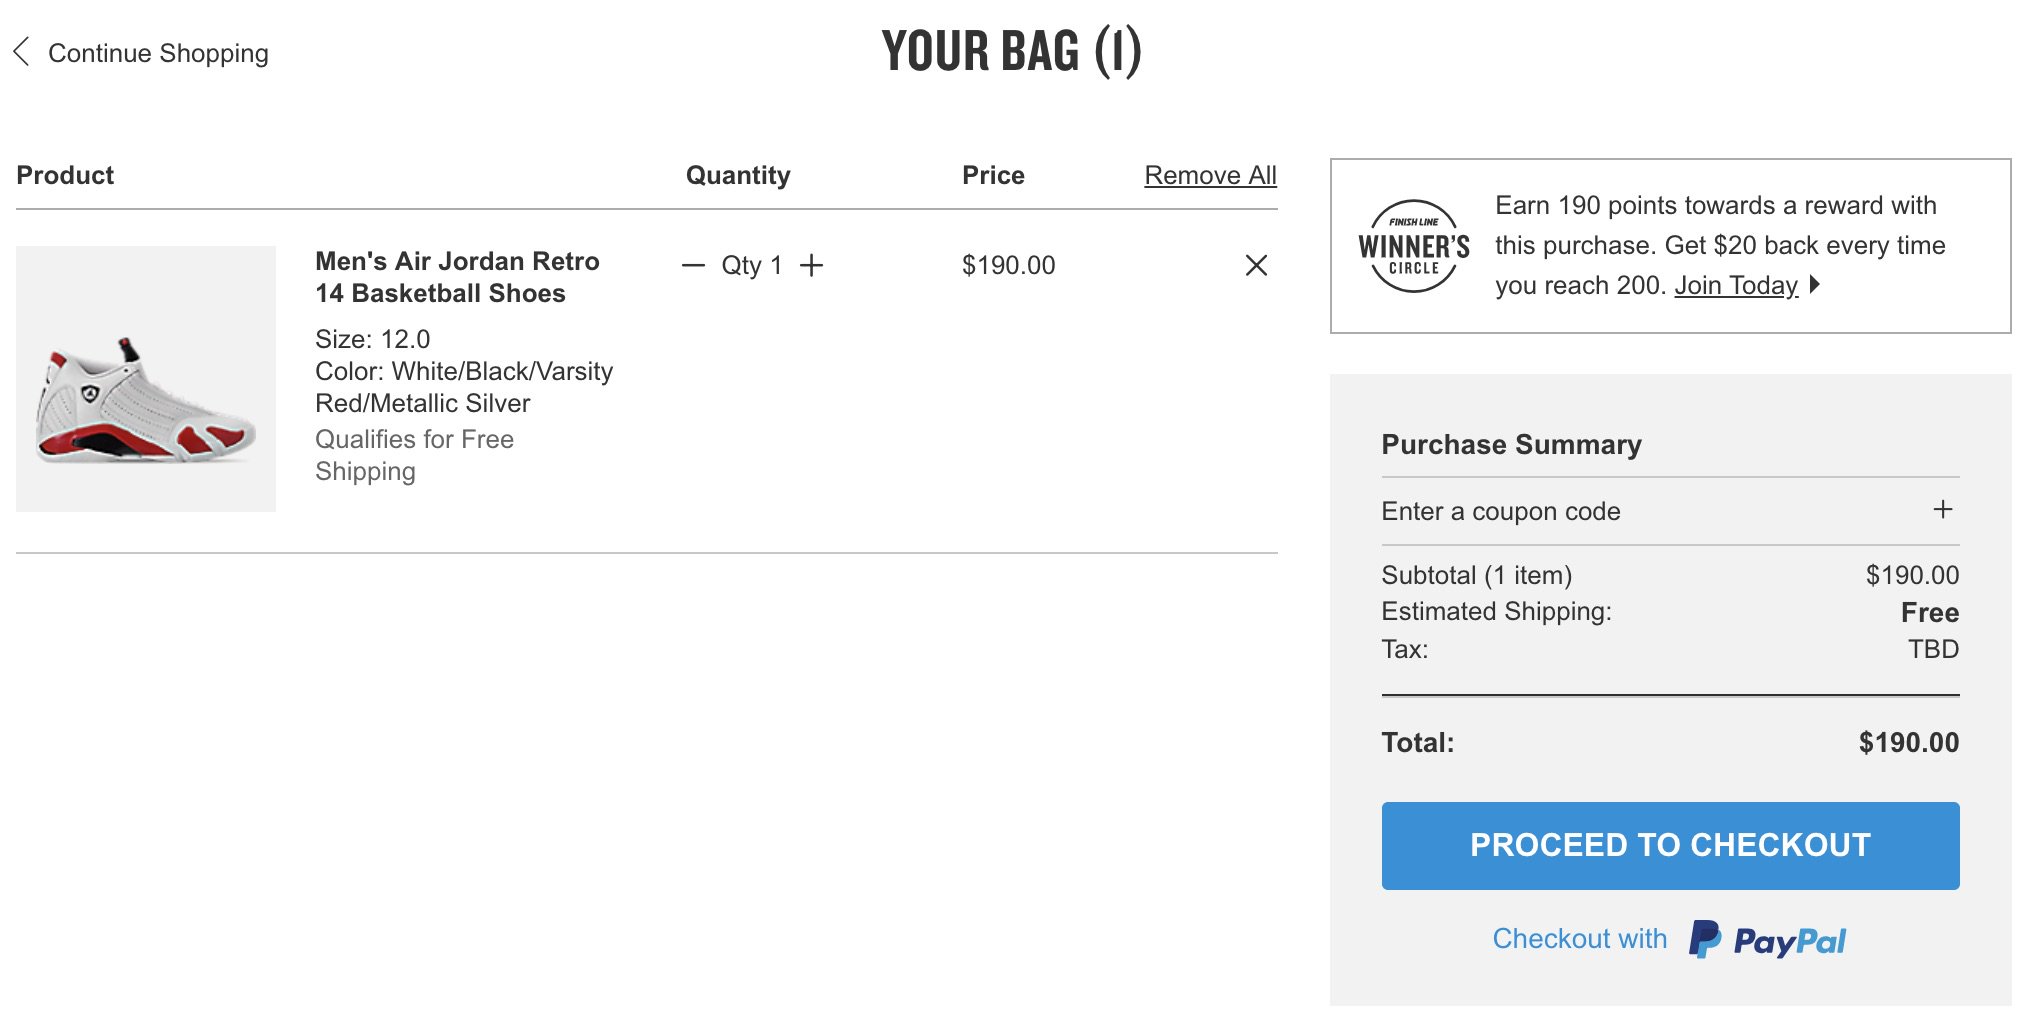Increase quantity with the plus icon
The height and width of the screenshot is (1027, 2032).
click(x=812, y=265)
